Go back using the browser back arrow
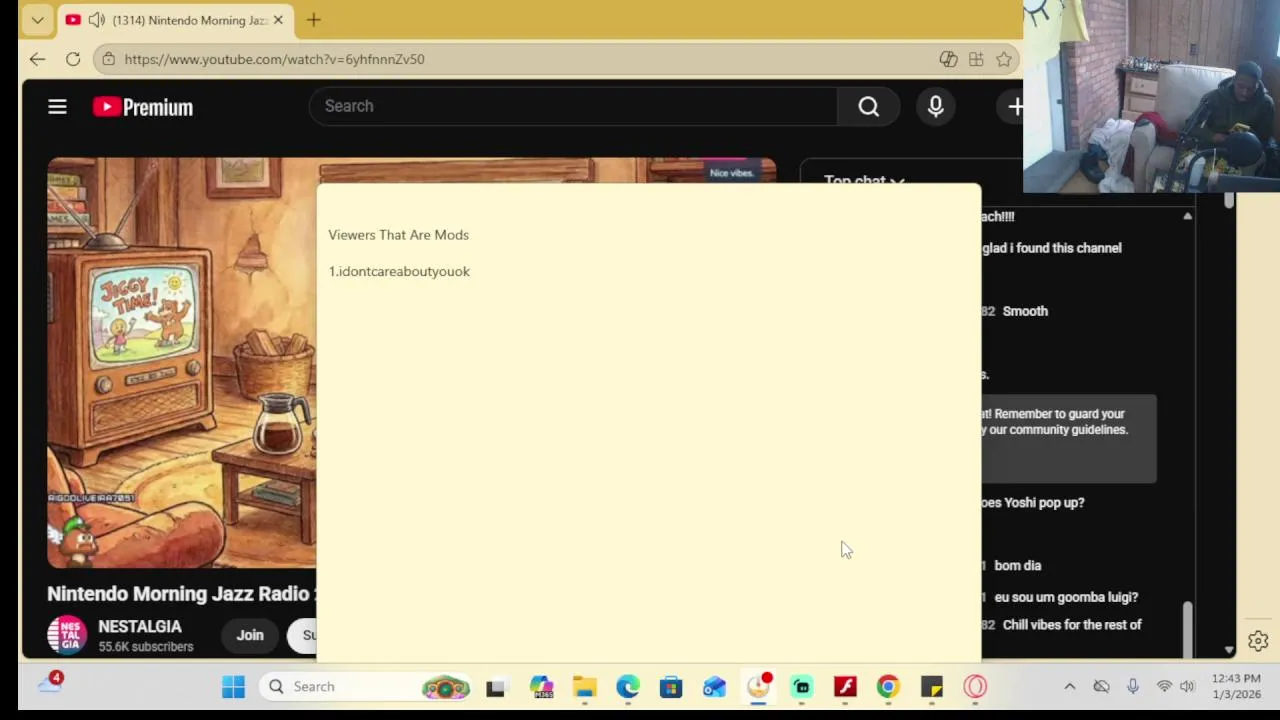The width and height of the screenshot is (1280, 720). pyautogui.click(x=37, y=59)
